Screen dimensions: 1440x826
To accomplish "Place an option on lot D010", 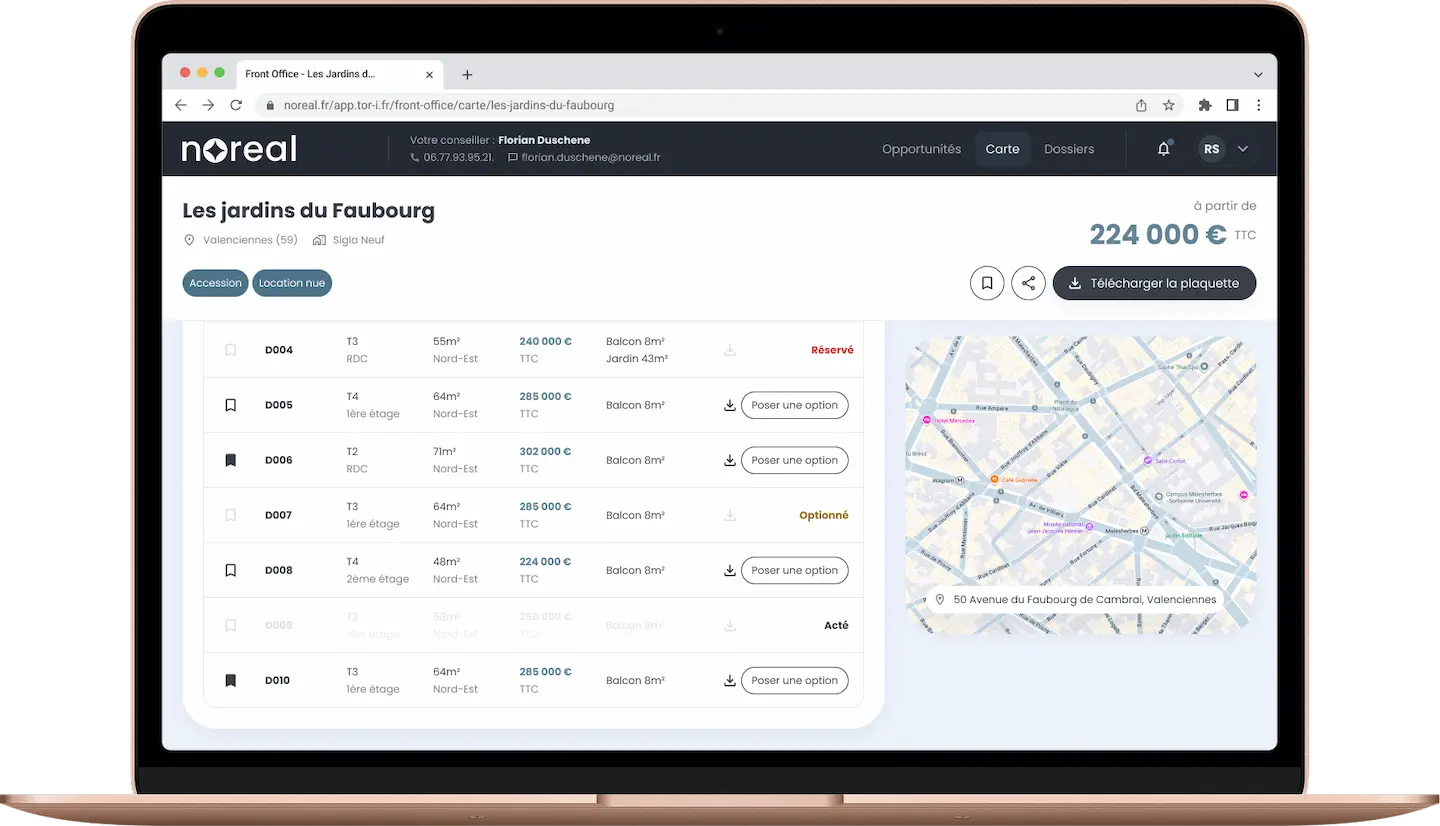I will [x=795, y=680].
